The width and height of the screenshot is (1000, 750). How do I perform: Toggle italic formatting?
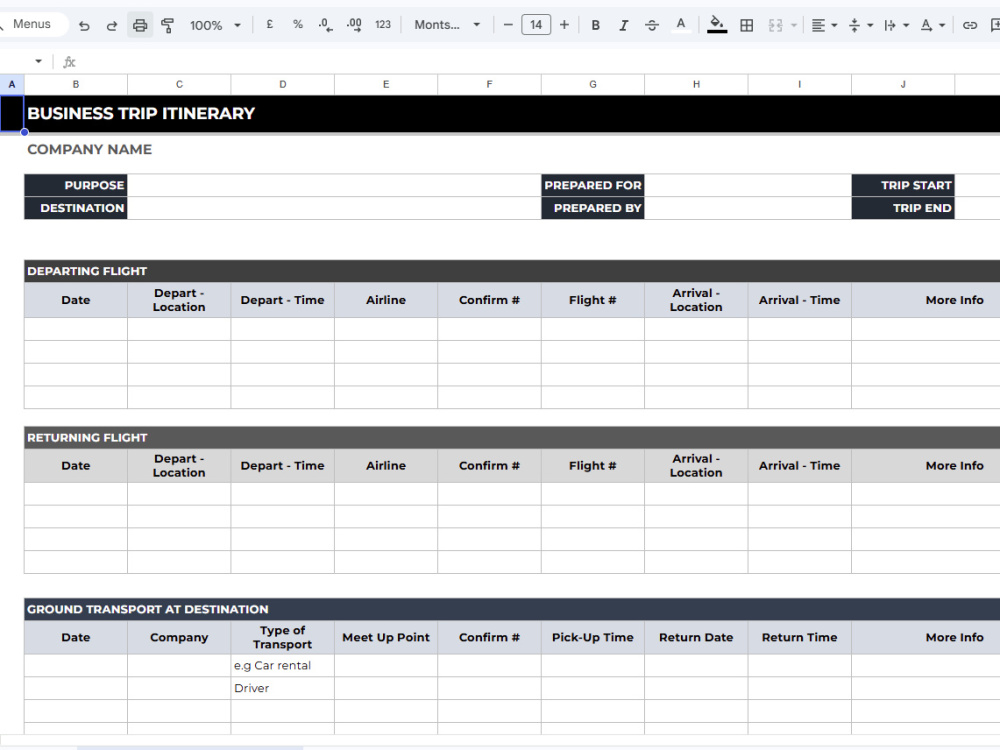[623, 25]
